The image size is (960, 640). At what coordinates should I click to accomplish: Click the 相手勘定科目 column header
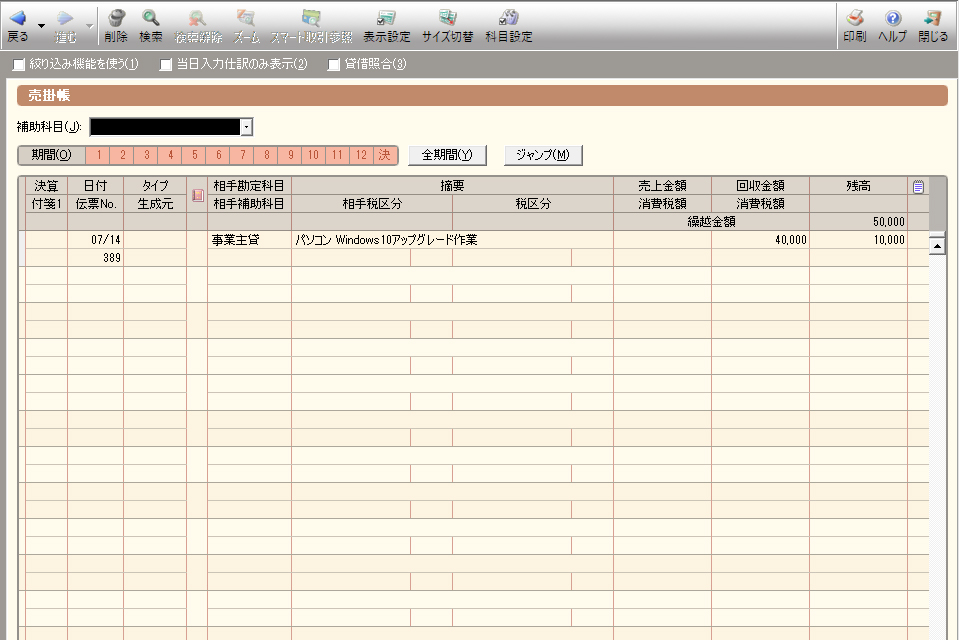coord(249,186)
